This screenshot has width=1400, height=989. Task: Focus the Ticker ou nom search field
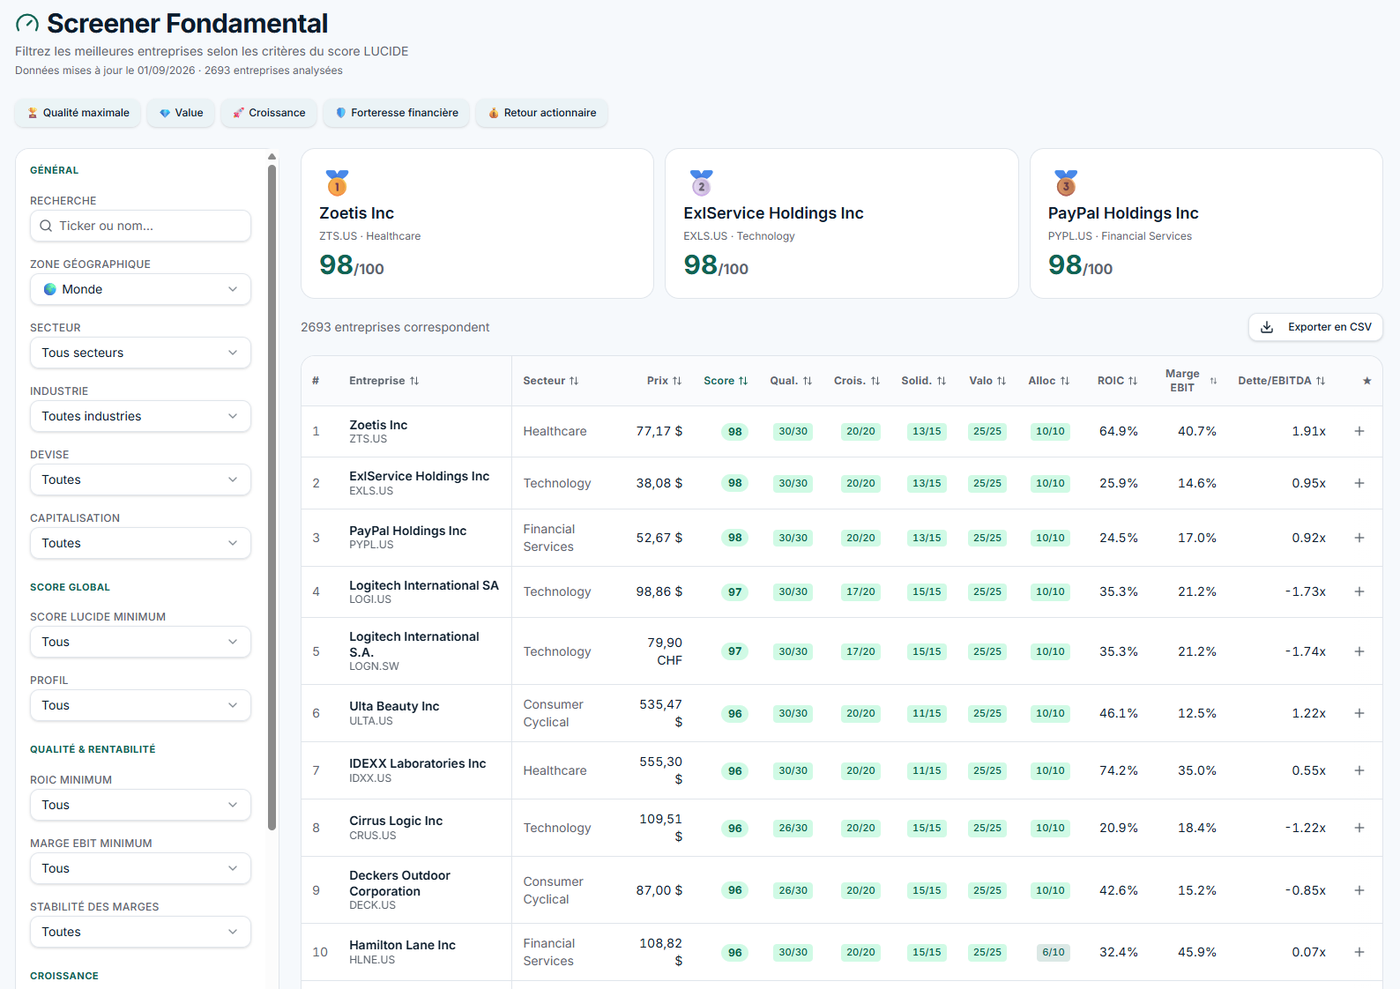140,226
